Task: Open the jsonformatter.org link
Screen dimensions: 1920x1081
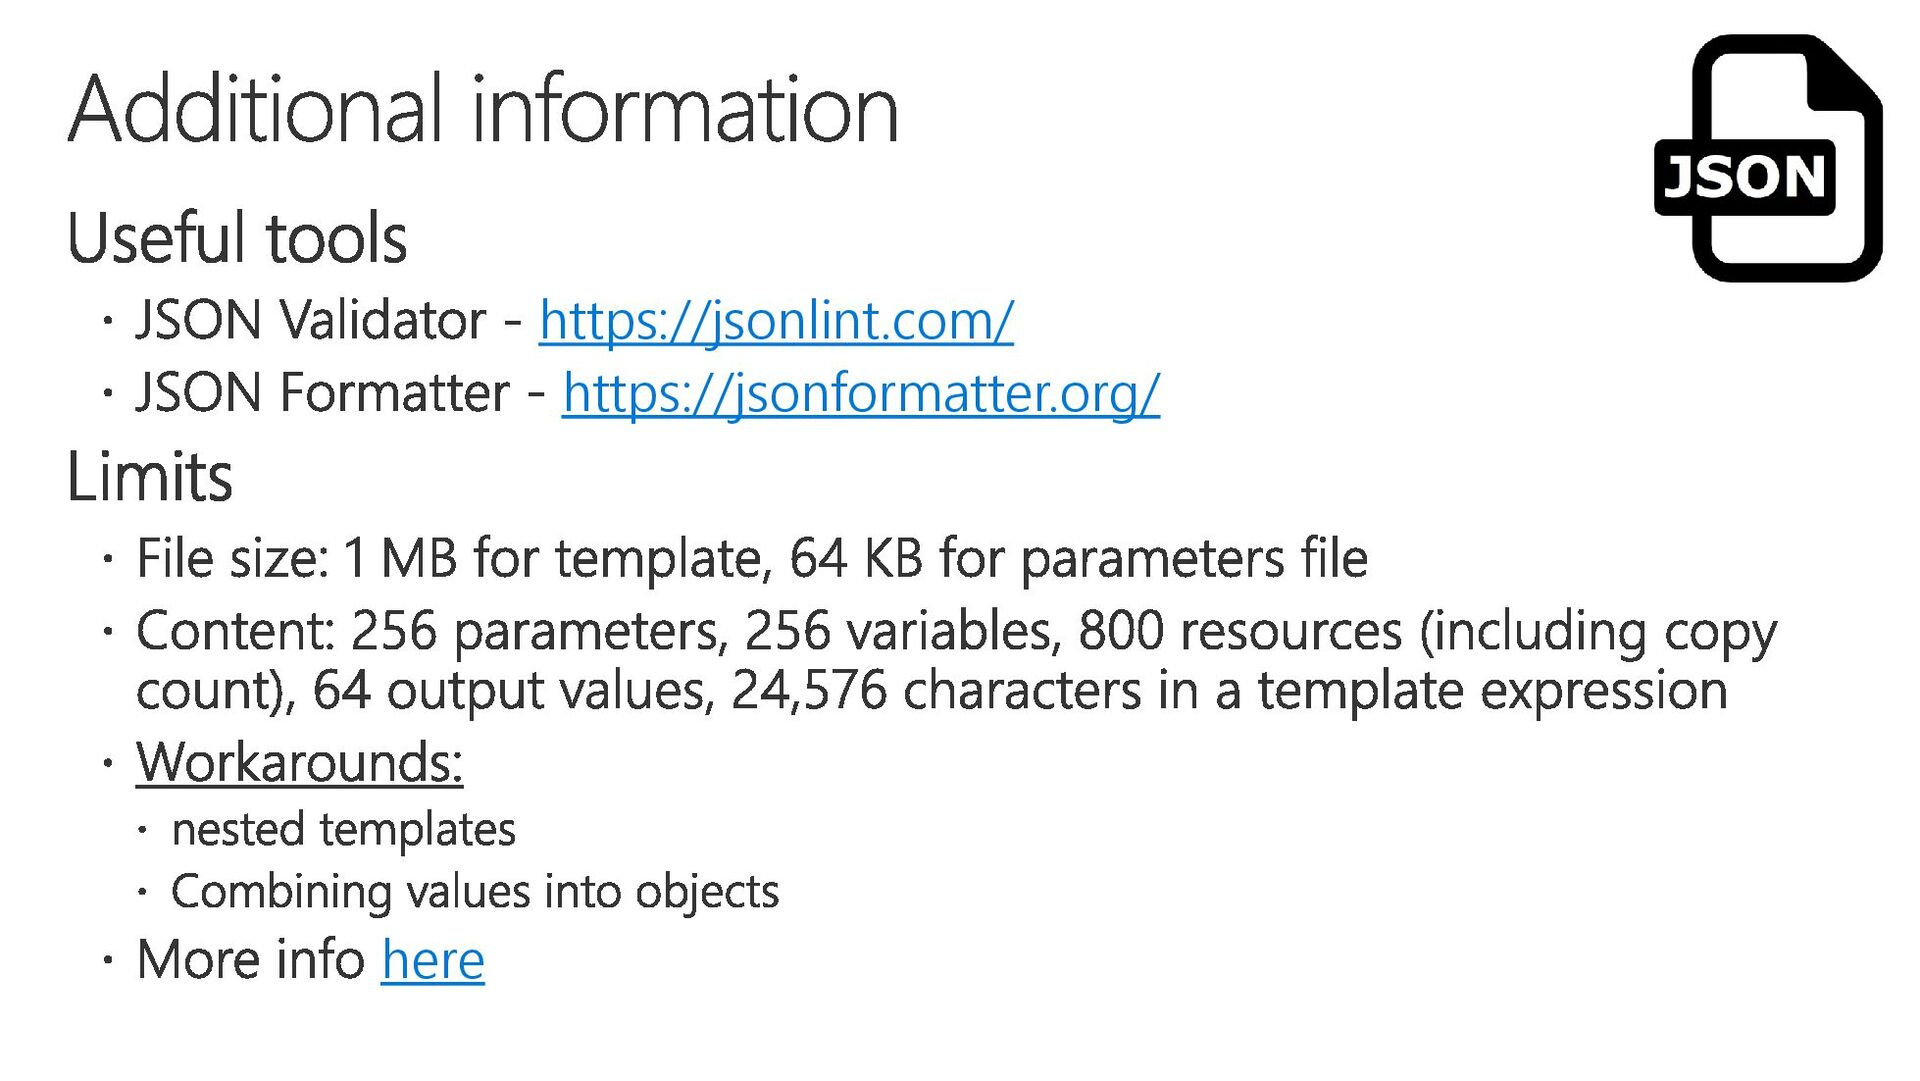Action: click(x=860, y=393)
